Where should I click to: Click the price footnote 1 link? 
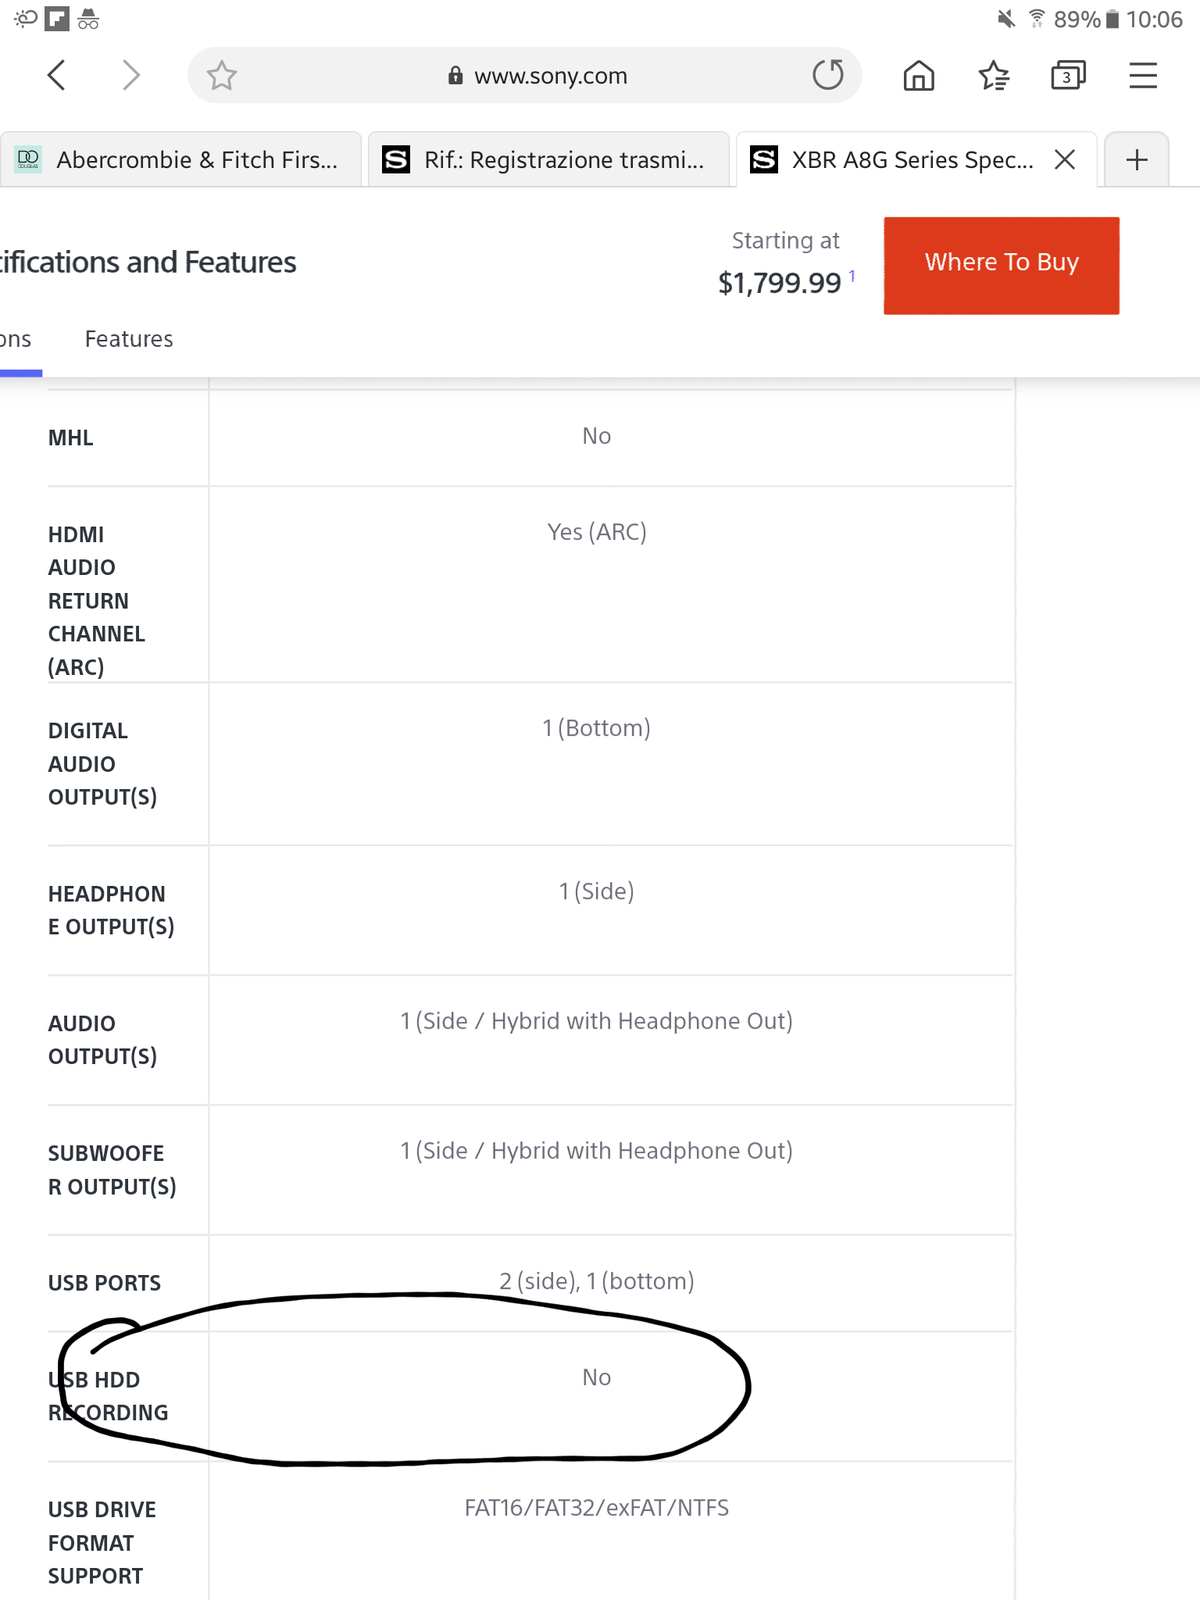pyautogui.click(x=852, y=276)
